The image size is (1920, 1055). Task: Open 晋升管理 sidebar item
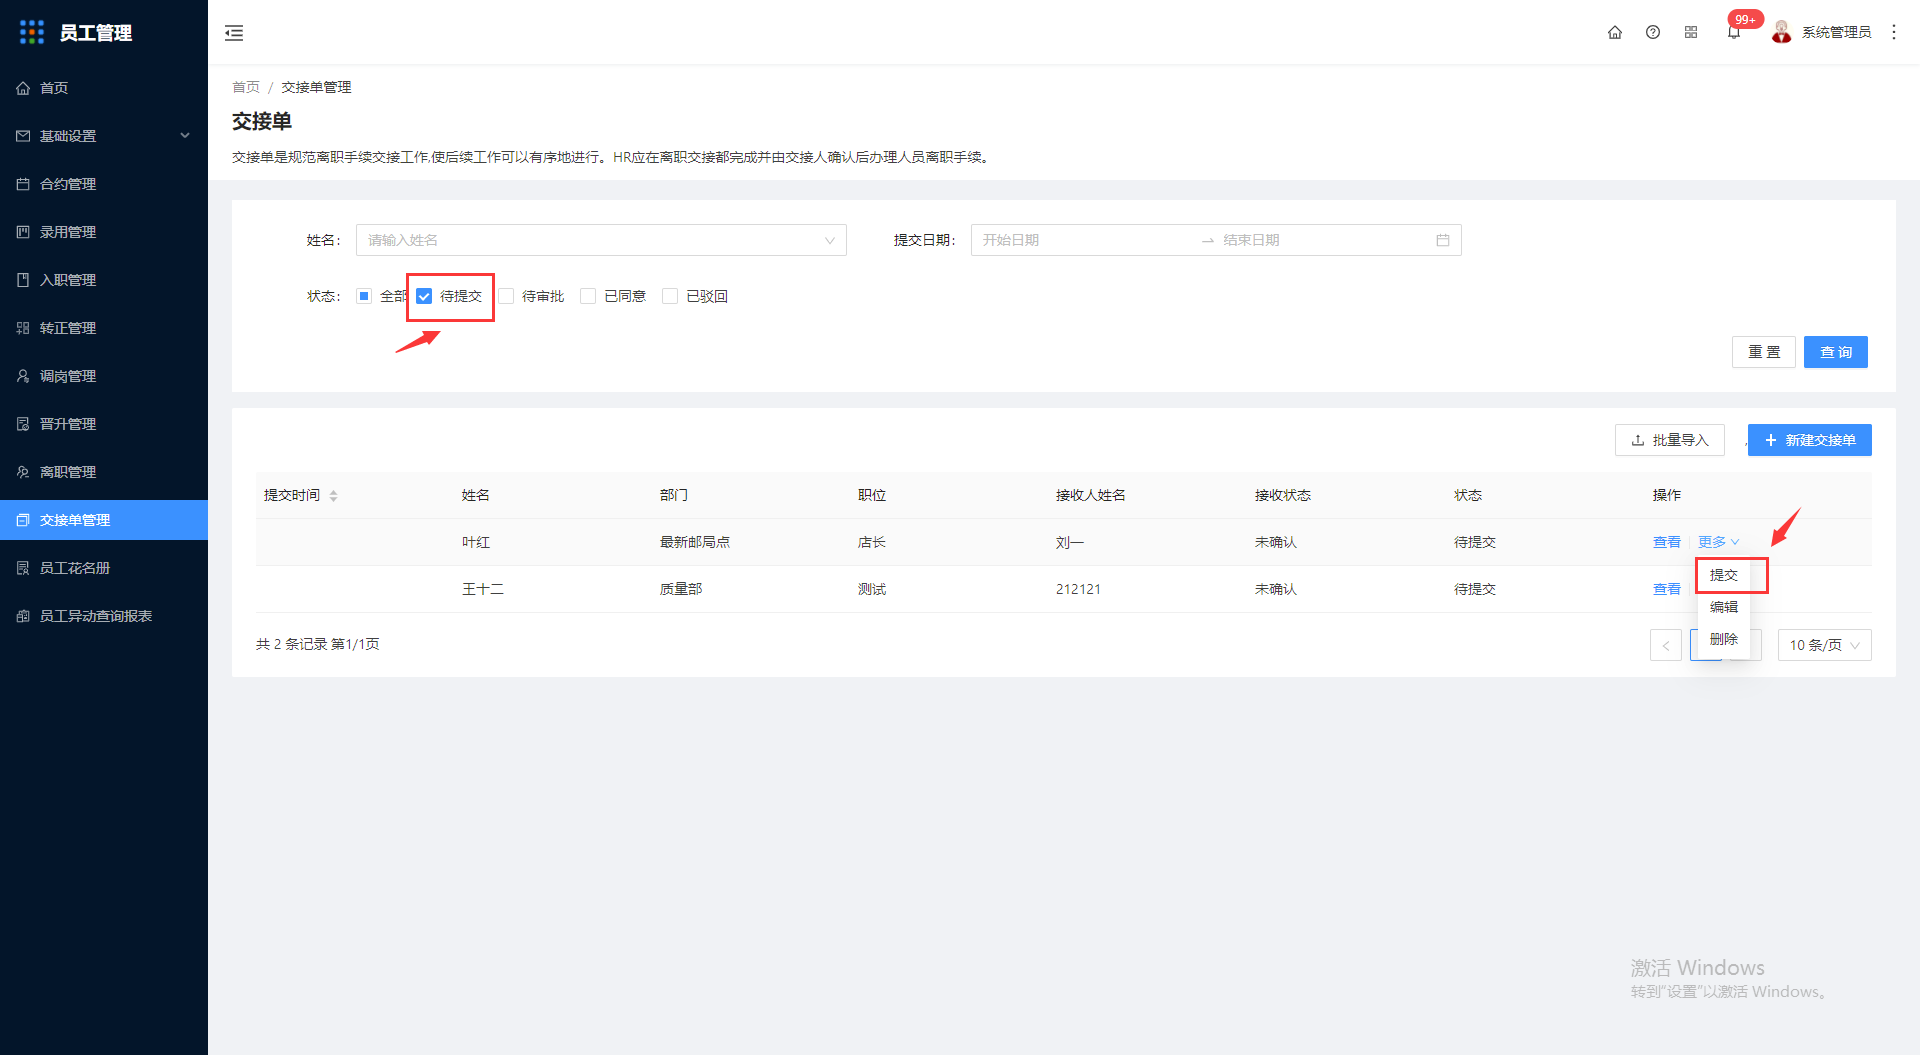(104, 424)
